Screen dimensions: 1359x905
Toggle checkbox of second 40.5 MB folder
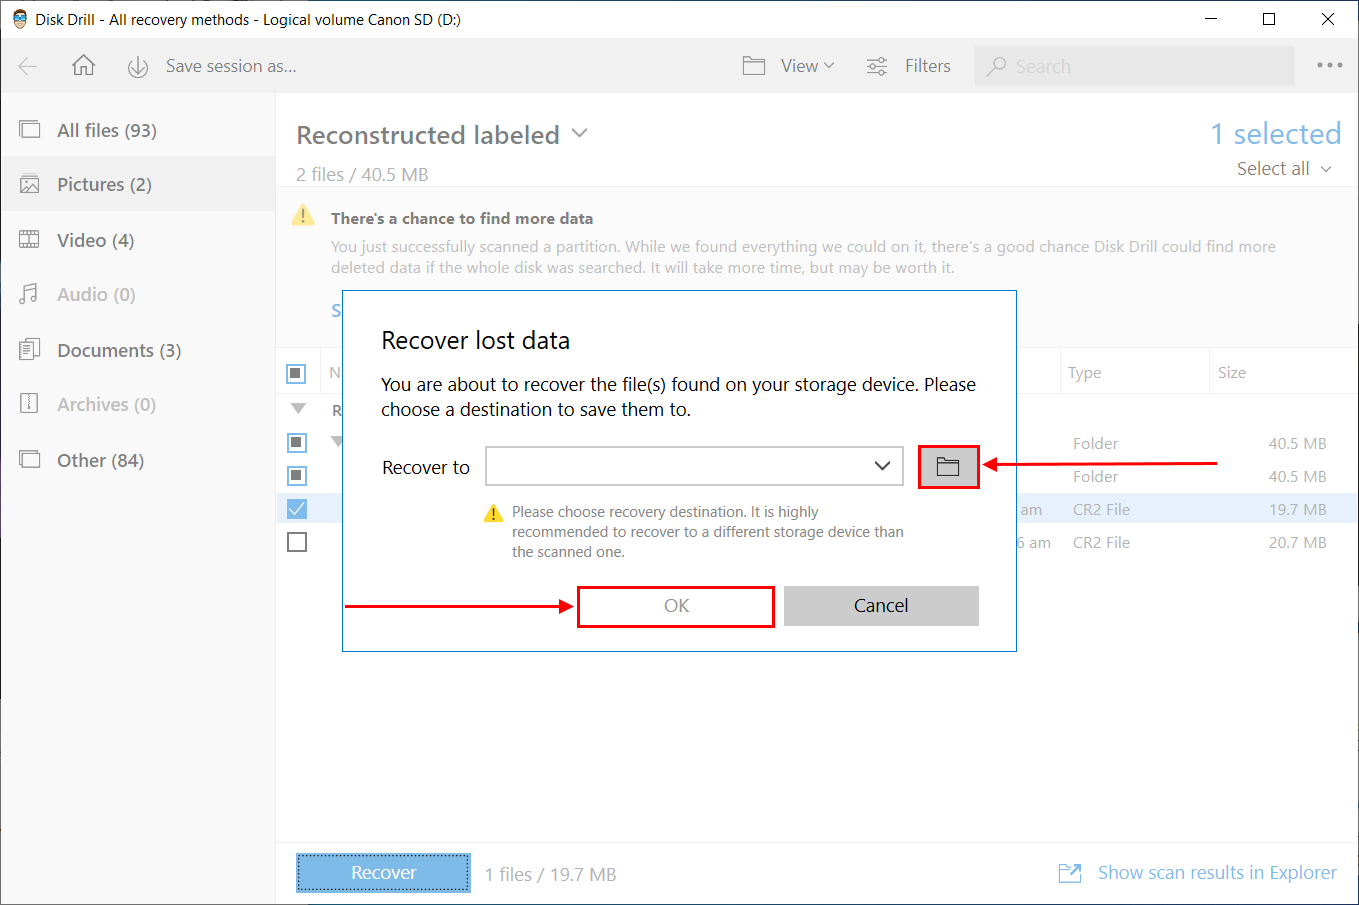click(x=297, y=475)
